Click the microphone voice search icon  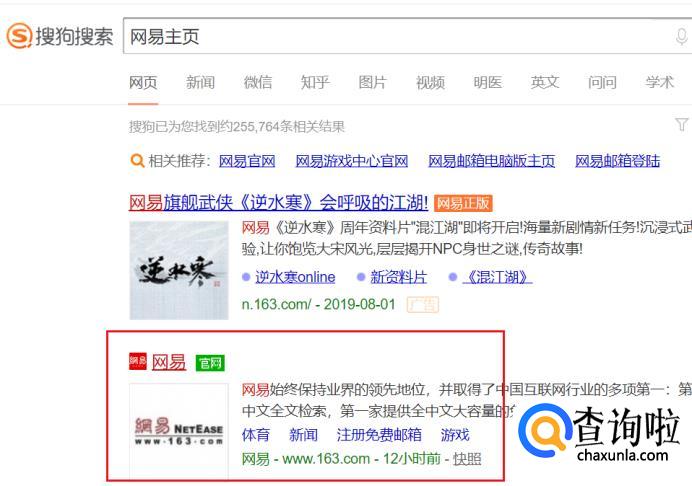point(681,36)
